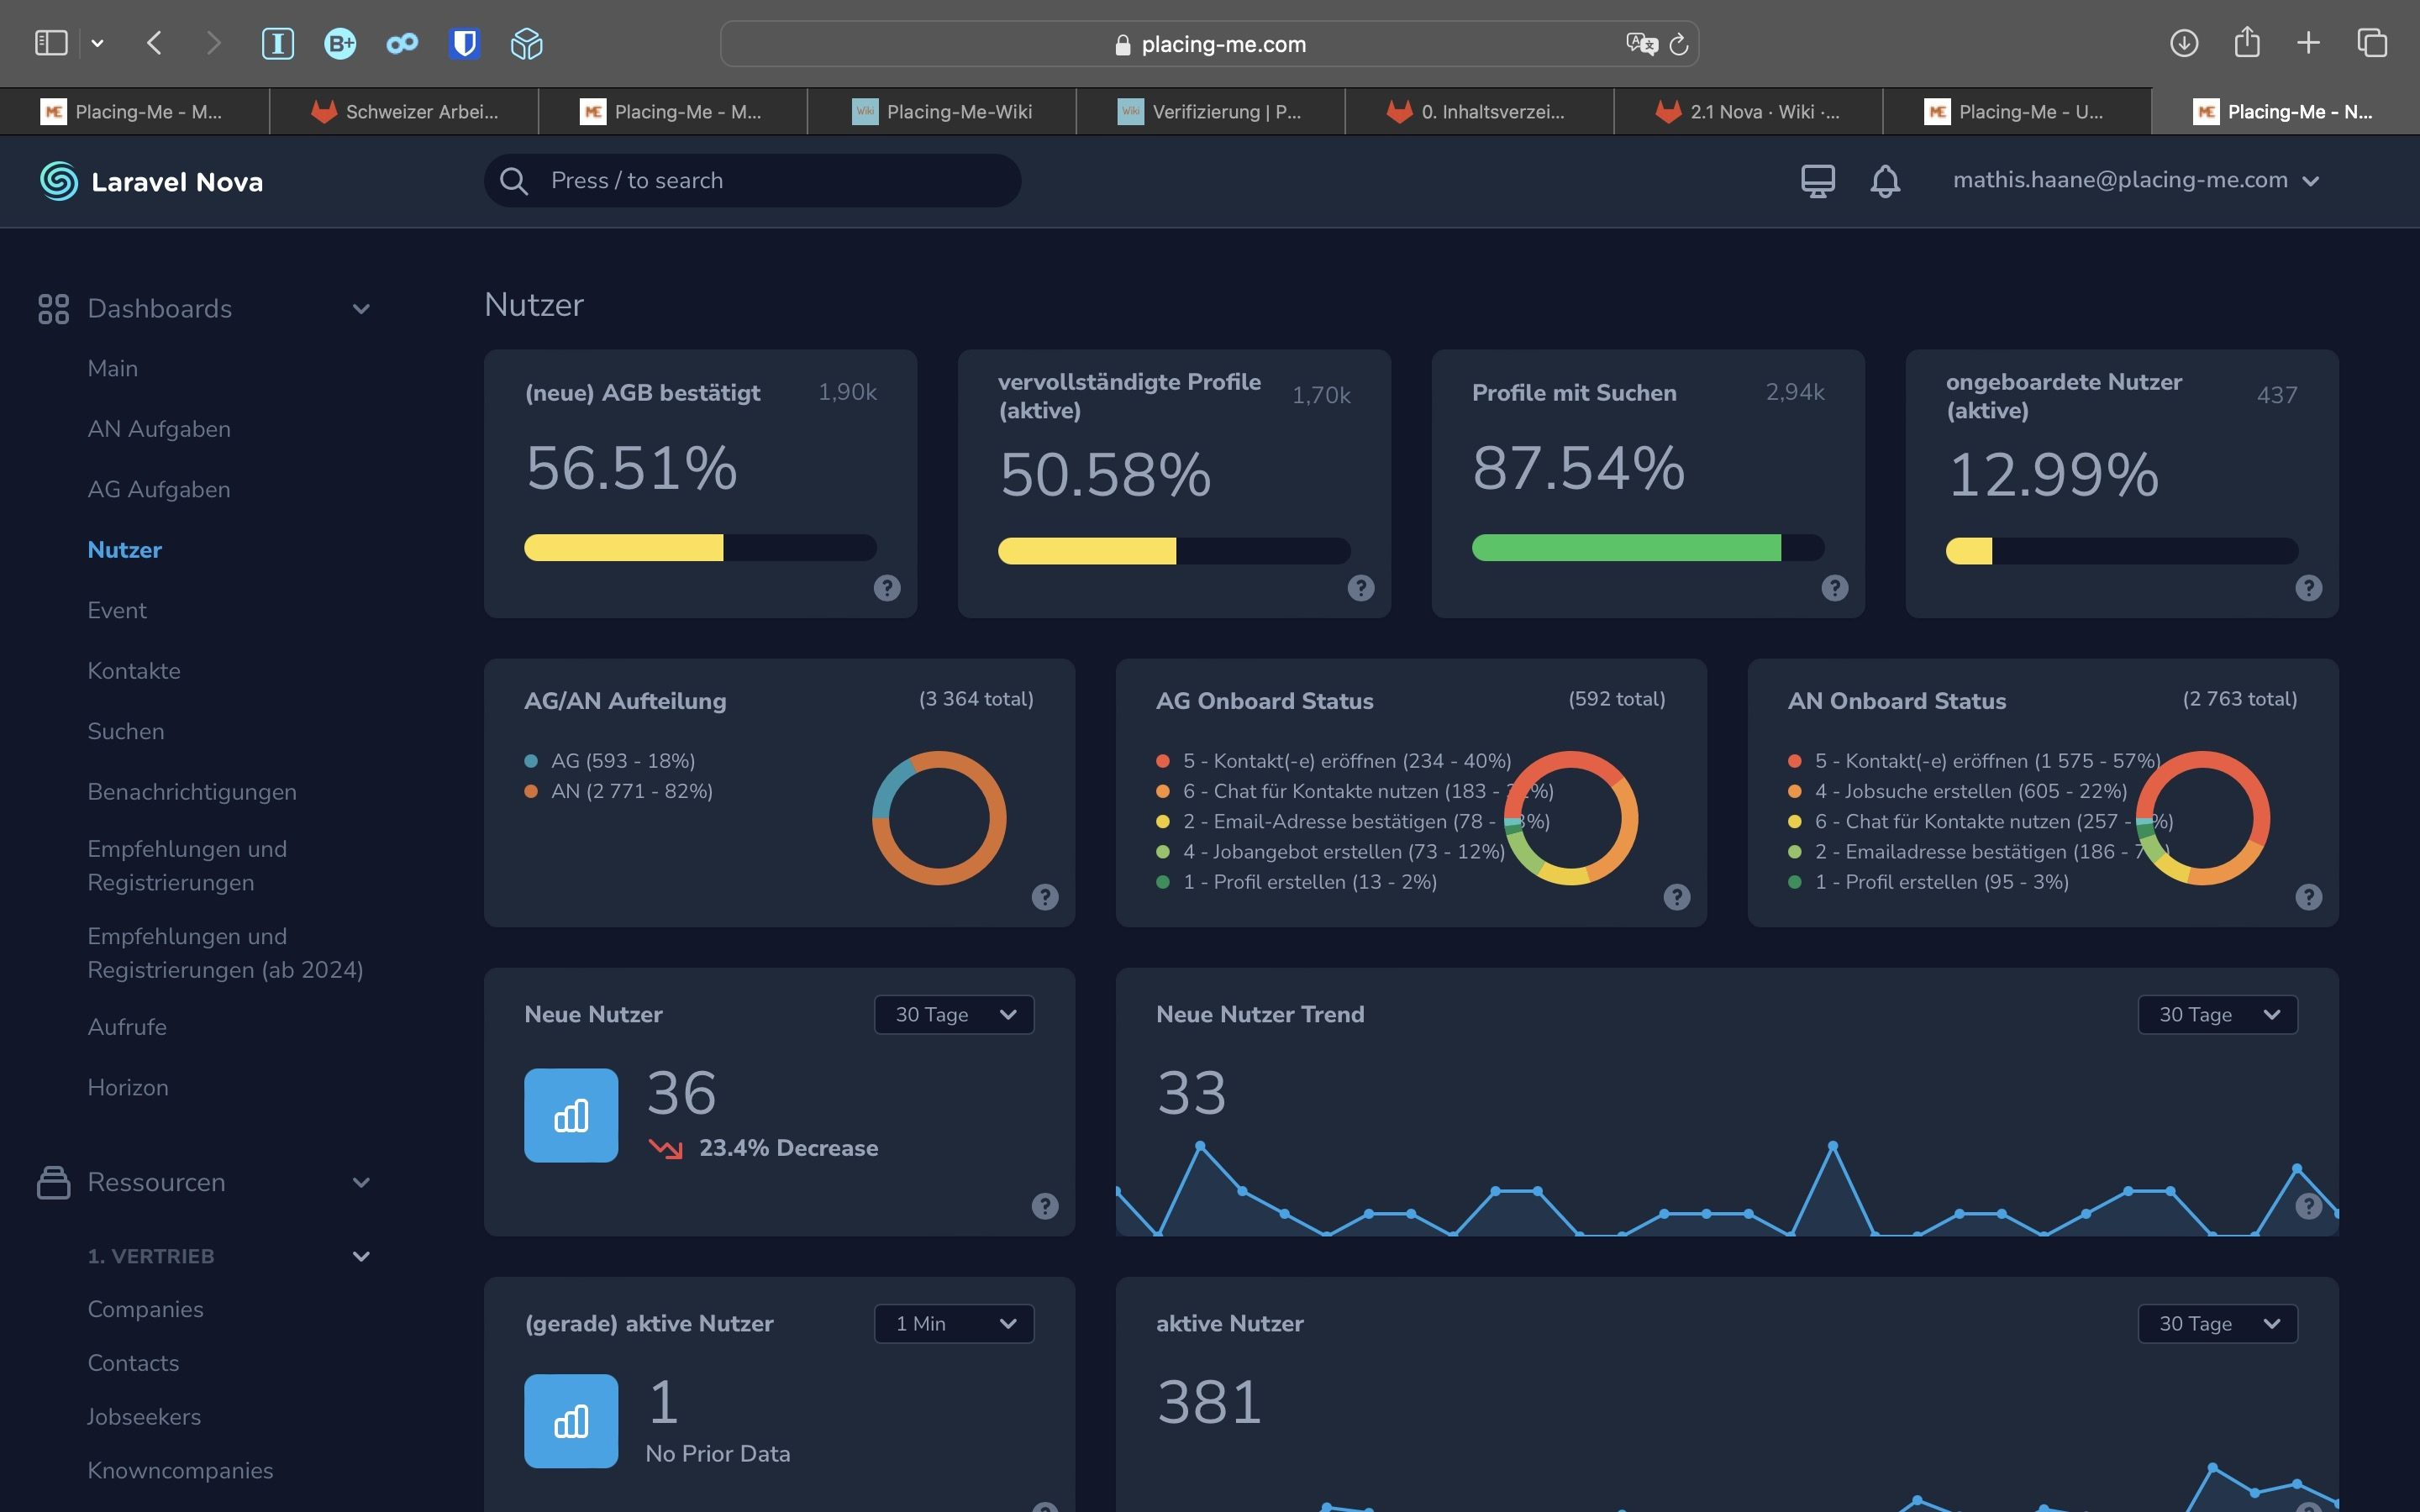Open the 1 Min dropdown for aktive Nutzer
Viewport: 2420px width, 1512px height.
point(951,1323)
